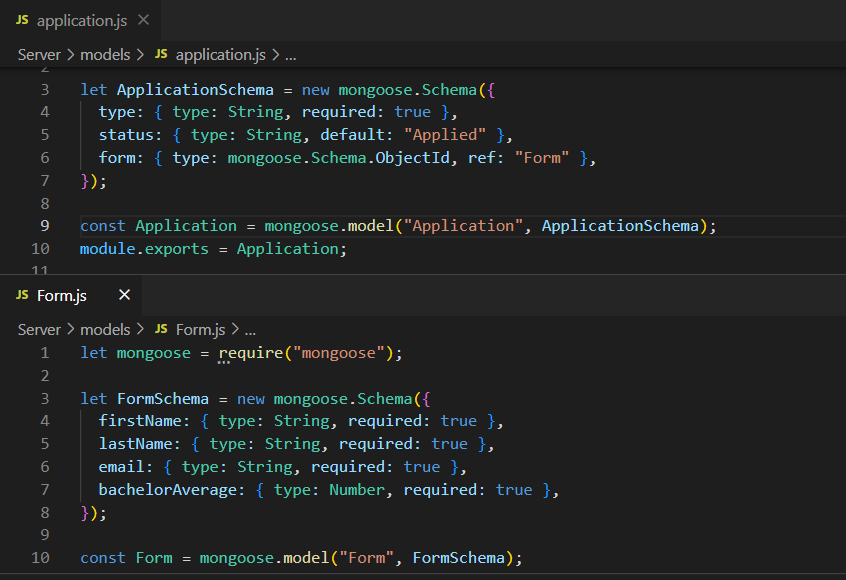Image resolution: width=846 pixels, height=580 pixels.
Task: Place cursor on module.exports line
Action: click(x=212, y=249)
